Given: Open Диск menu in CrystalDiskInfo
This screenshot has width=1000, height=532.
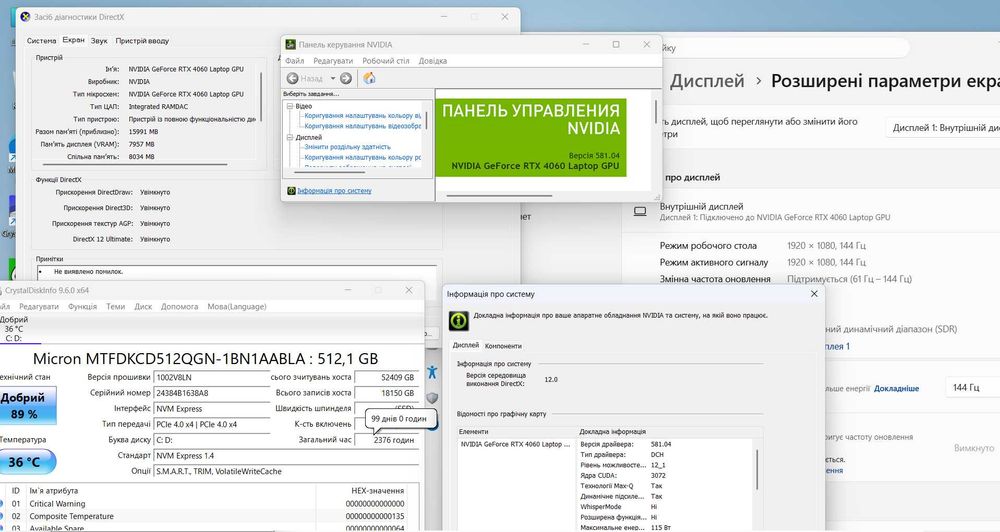Looking at the screenshot, I should (x=143, y=307).
